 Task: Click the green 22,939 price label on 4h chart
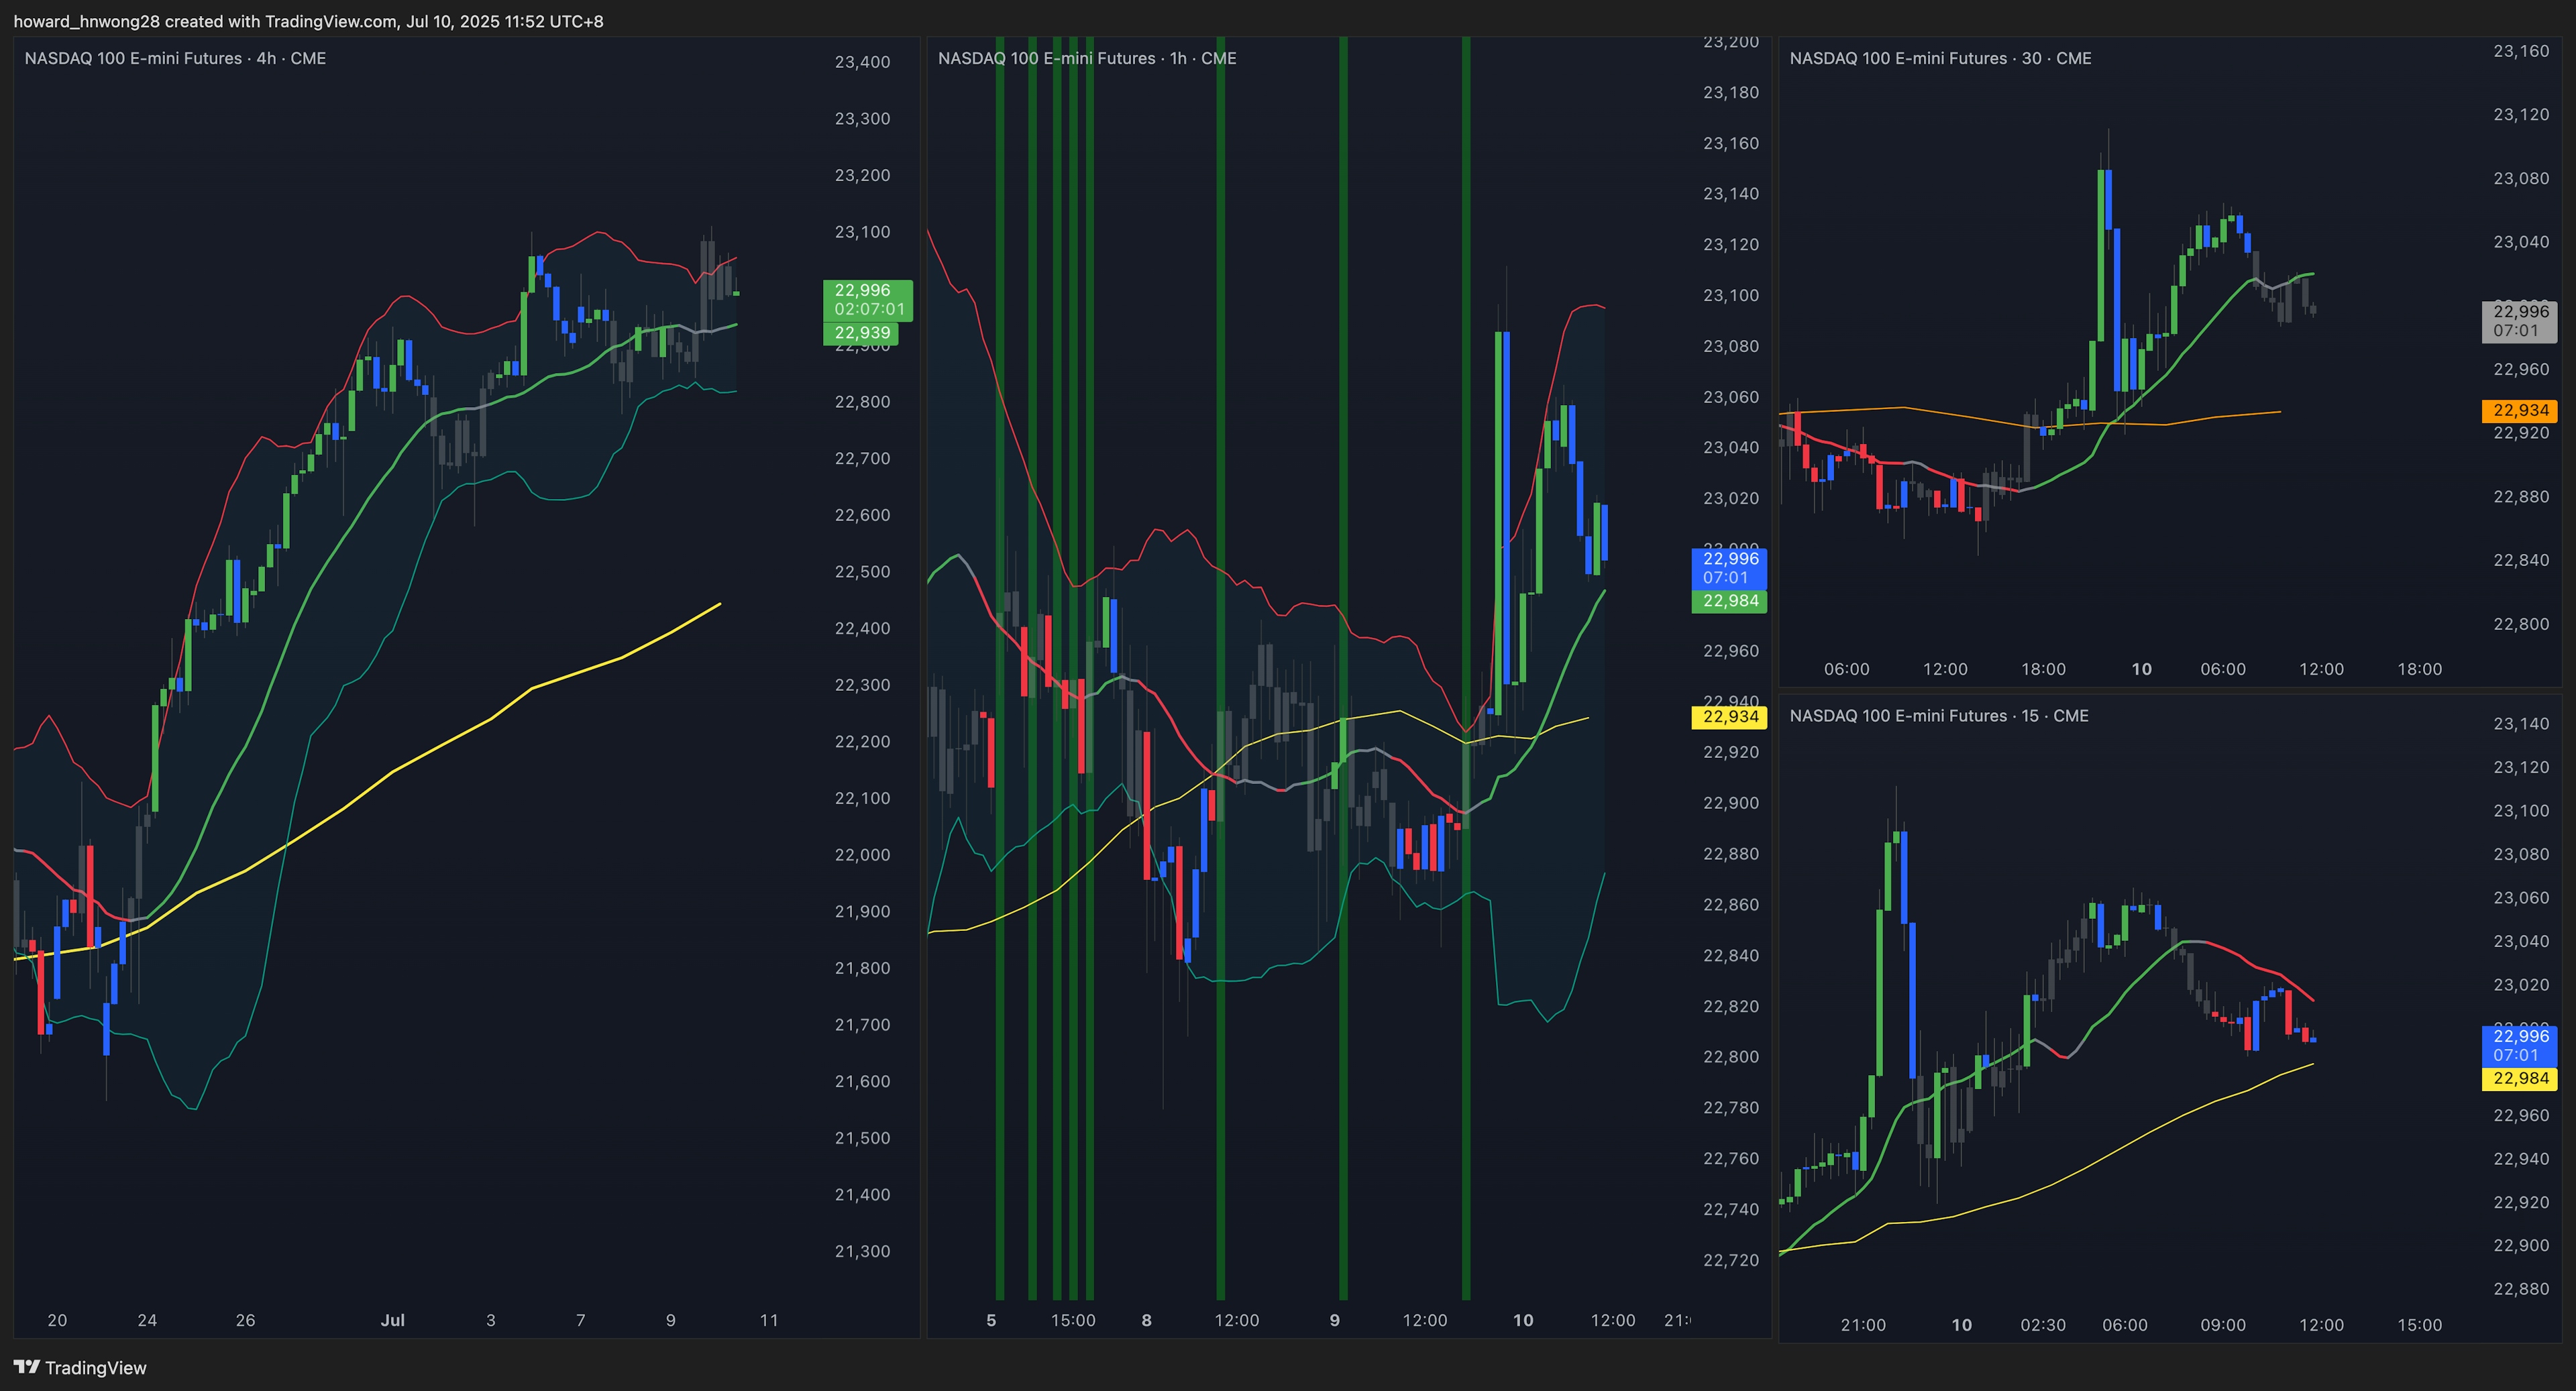tap(861, 333)
